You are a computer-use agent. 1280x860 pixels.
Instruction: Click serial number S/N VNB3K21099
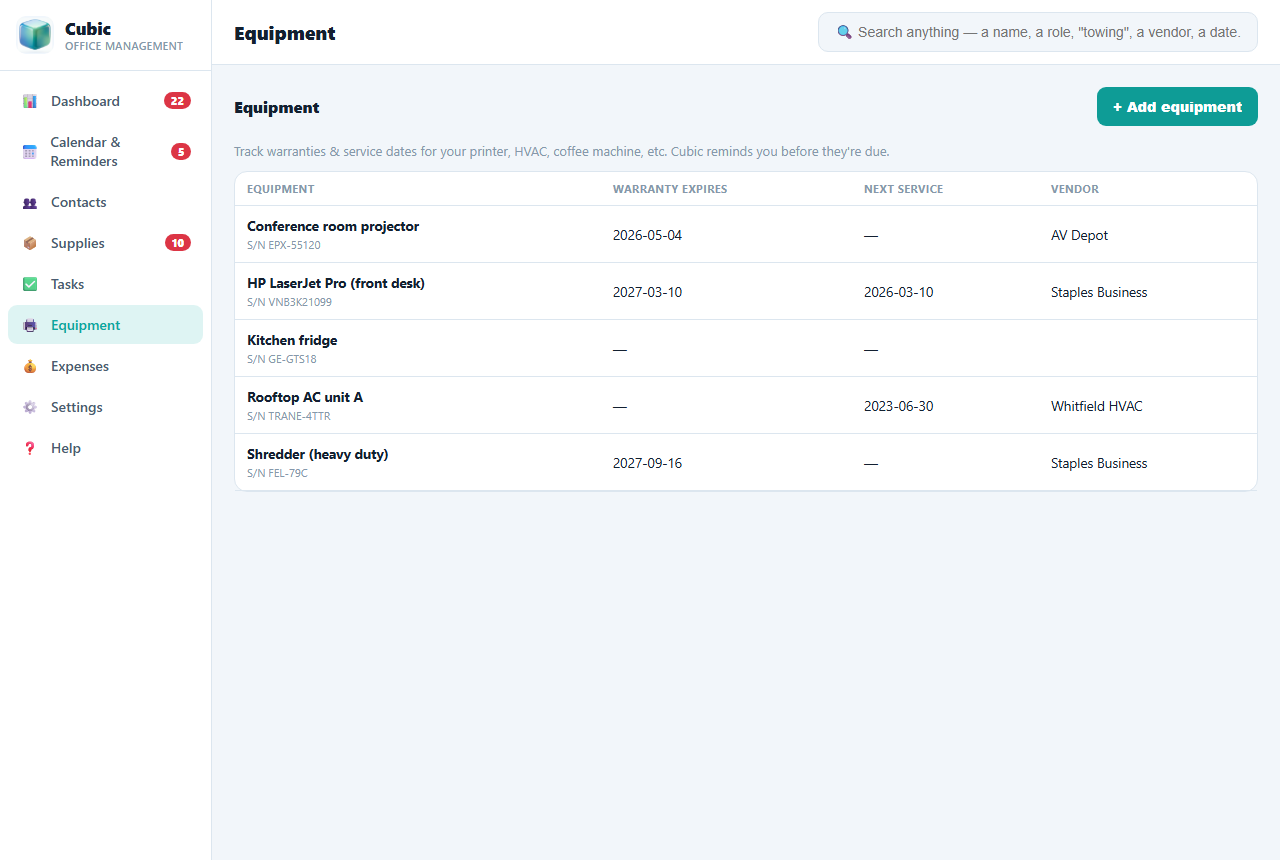coord(290,302)
